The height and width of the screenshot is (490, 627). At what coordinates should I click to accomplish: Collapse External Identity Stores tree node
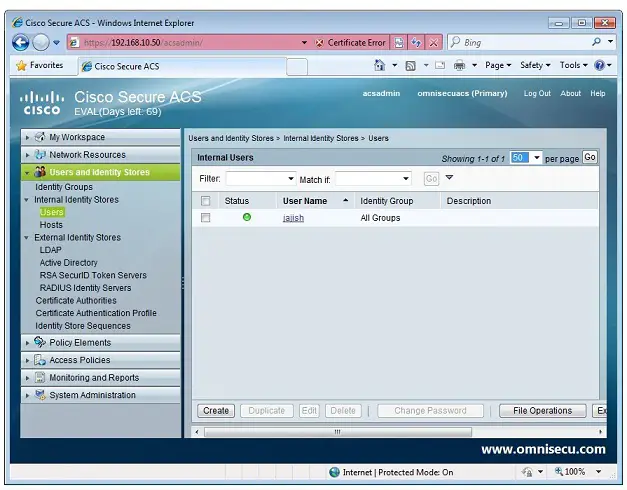tap(26, 238)
